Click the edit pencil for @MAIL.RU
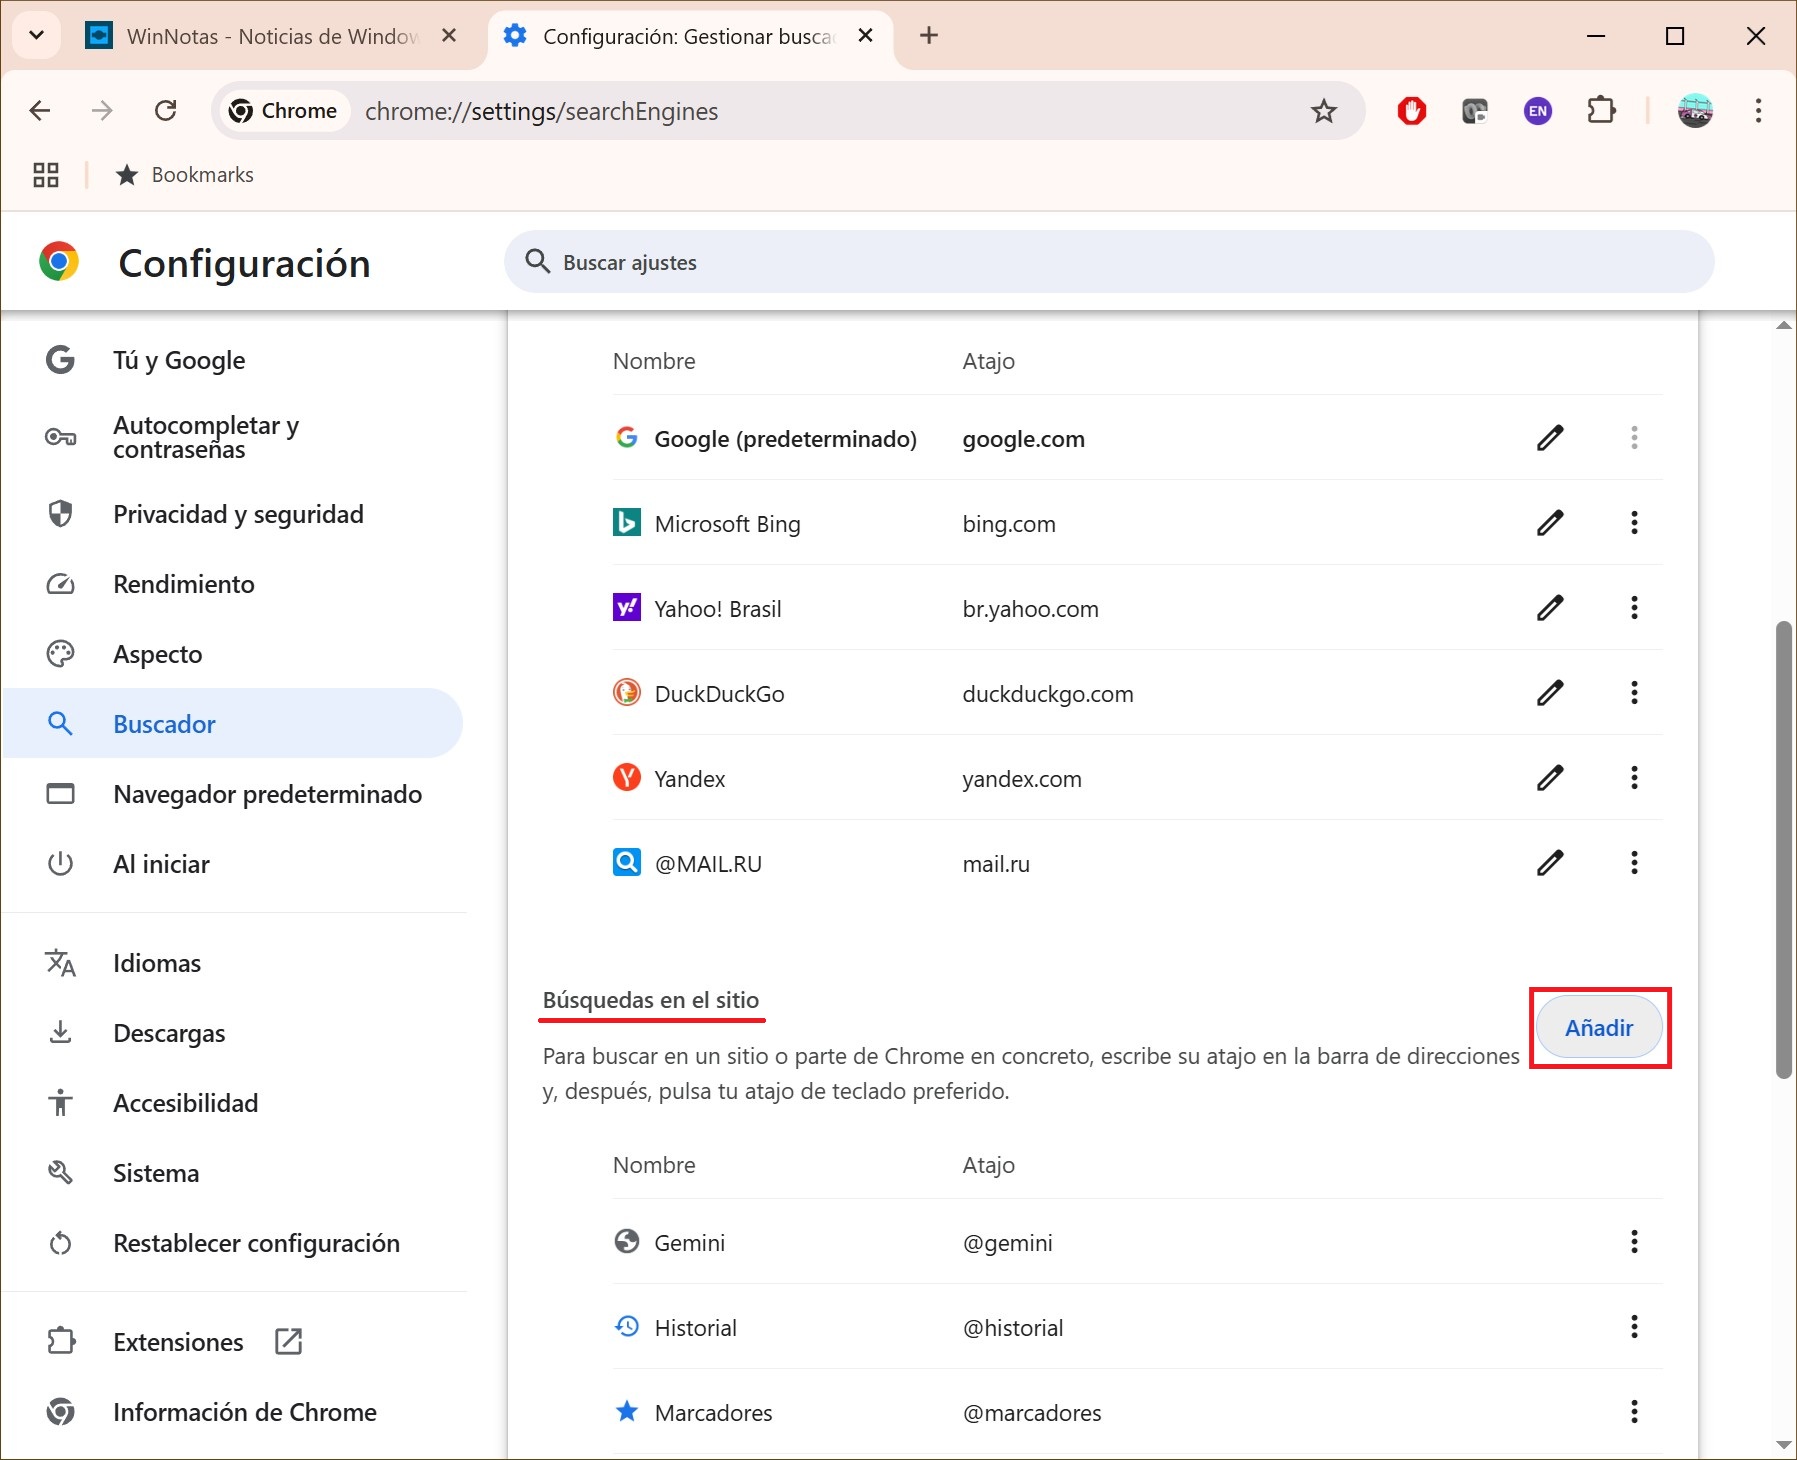This screenshot has height=1460, width=1797. point(1550,863)
